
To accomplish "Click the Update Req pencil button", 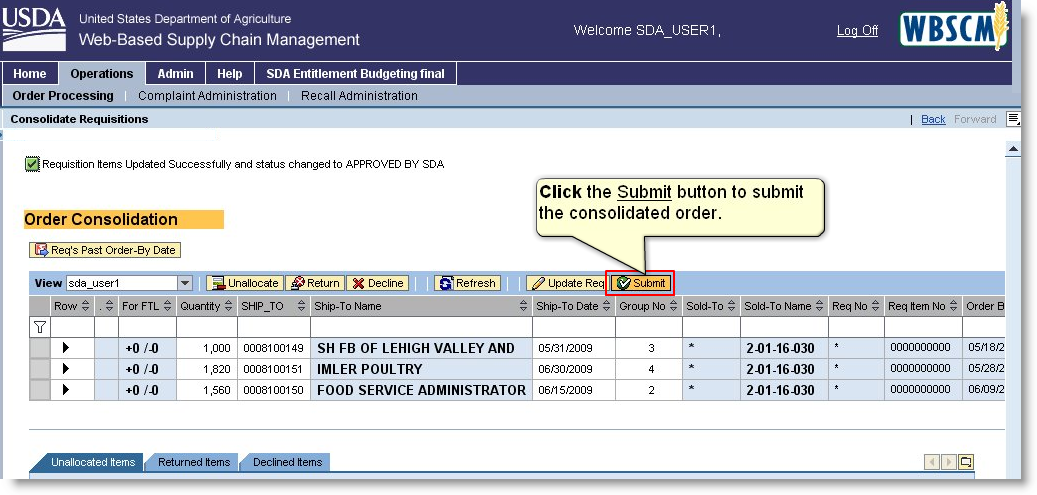I will pyautogui.click(x=566, y=283).
